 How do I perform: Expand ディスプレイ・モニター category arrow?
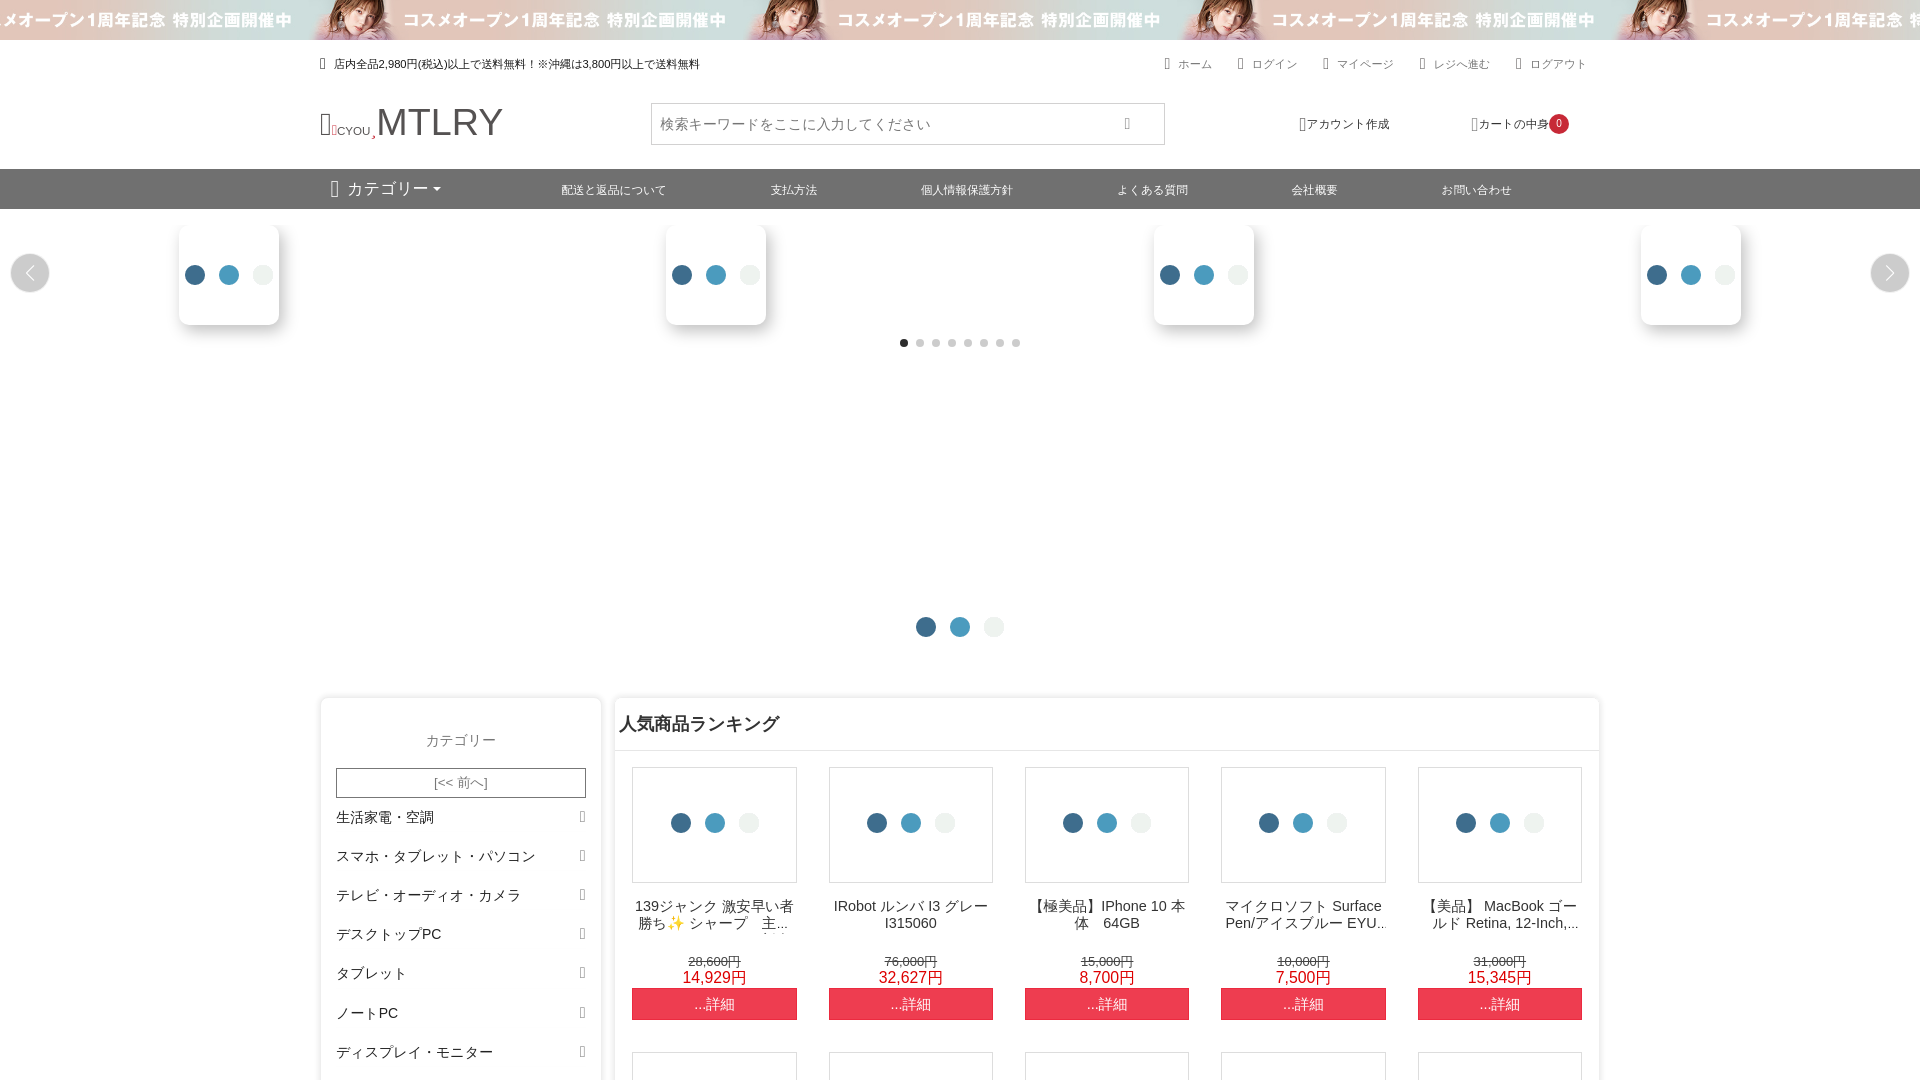[x=582, y=1052]
